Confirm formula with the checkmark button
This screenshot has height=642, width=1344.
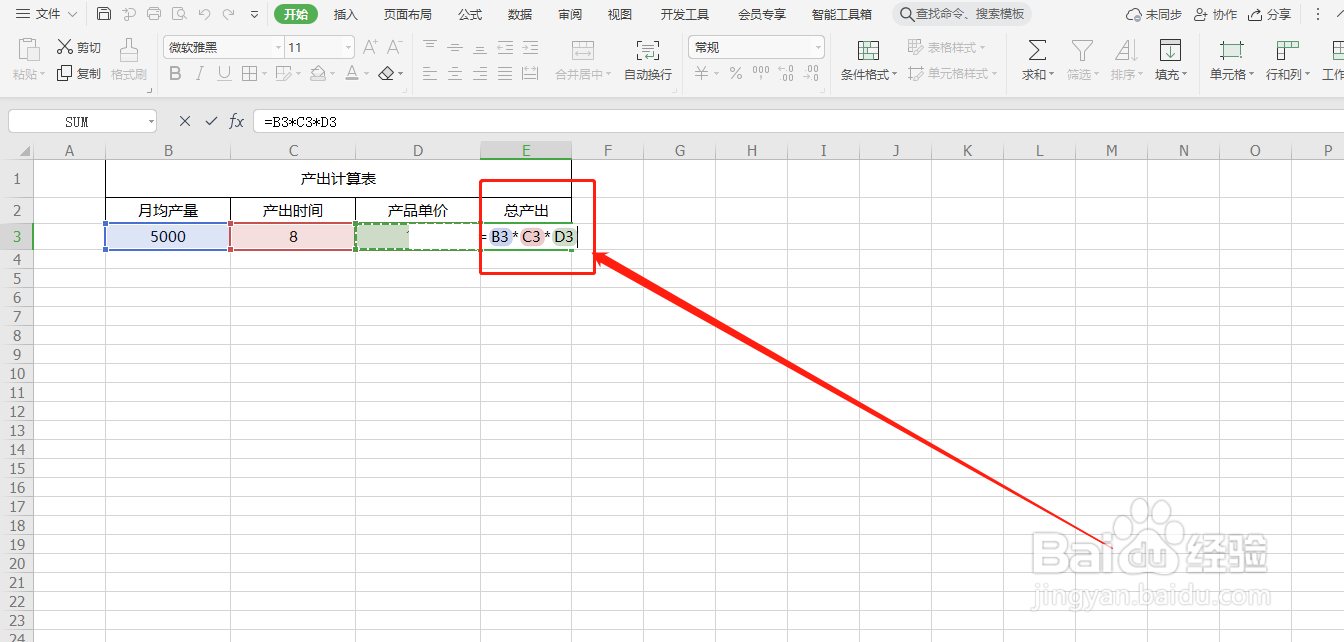(211, 121)
